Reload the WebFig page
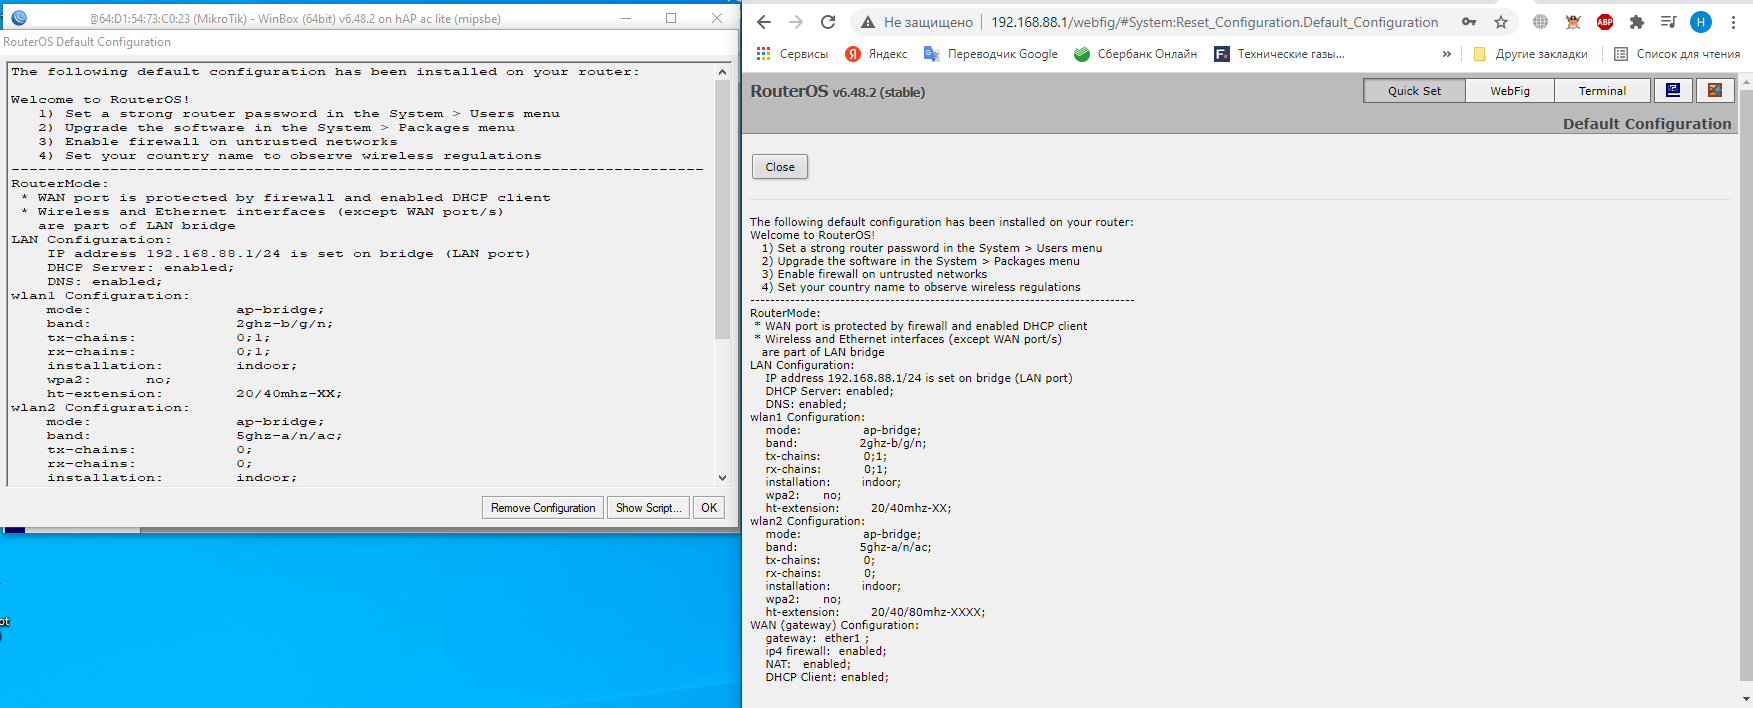The height and width of the screenshot is (708, 1753). [x=828, y=22]
